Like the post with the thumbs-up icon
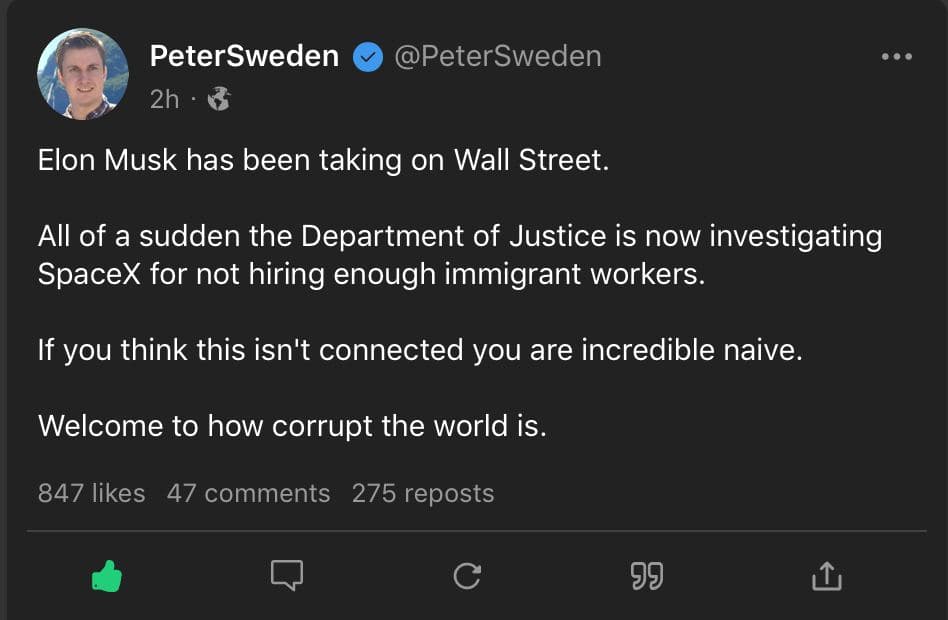948x620 pixels. pyautogui.click(x=106, y=575)
